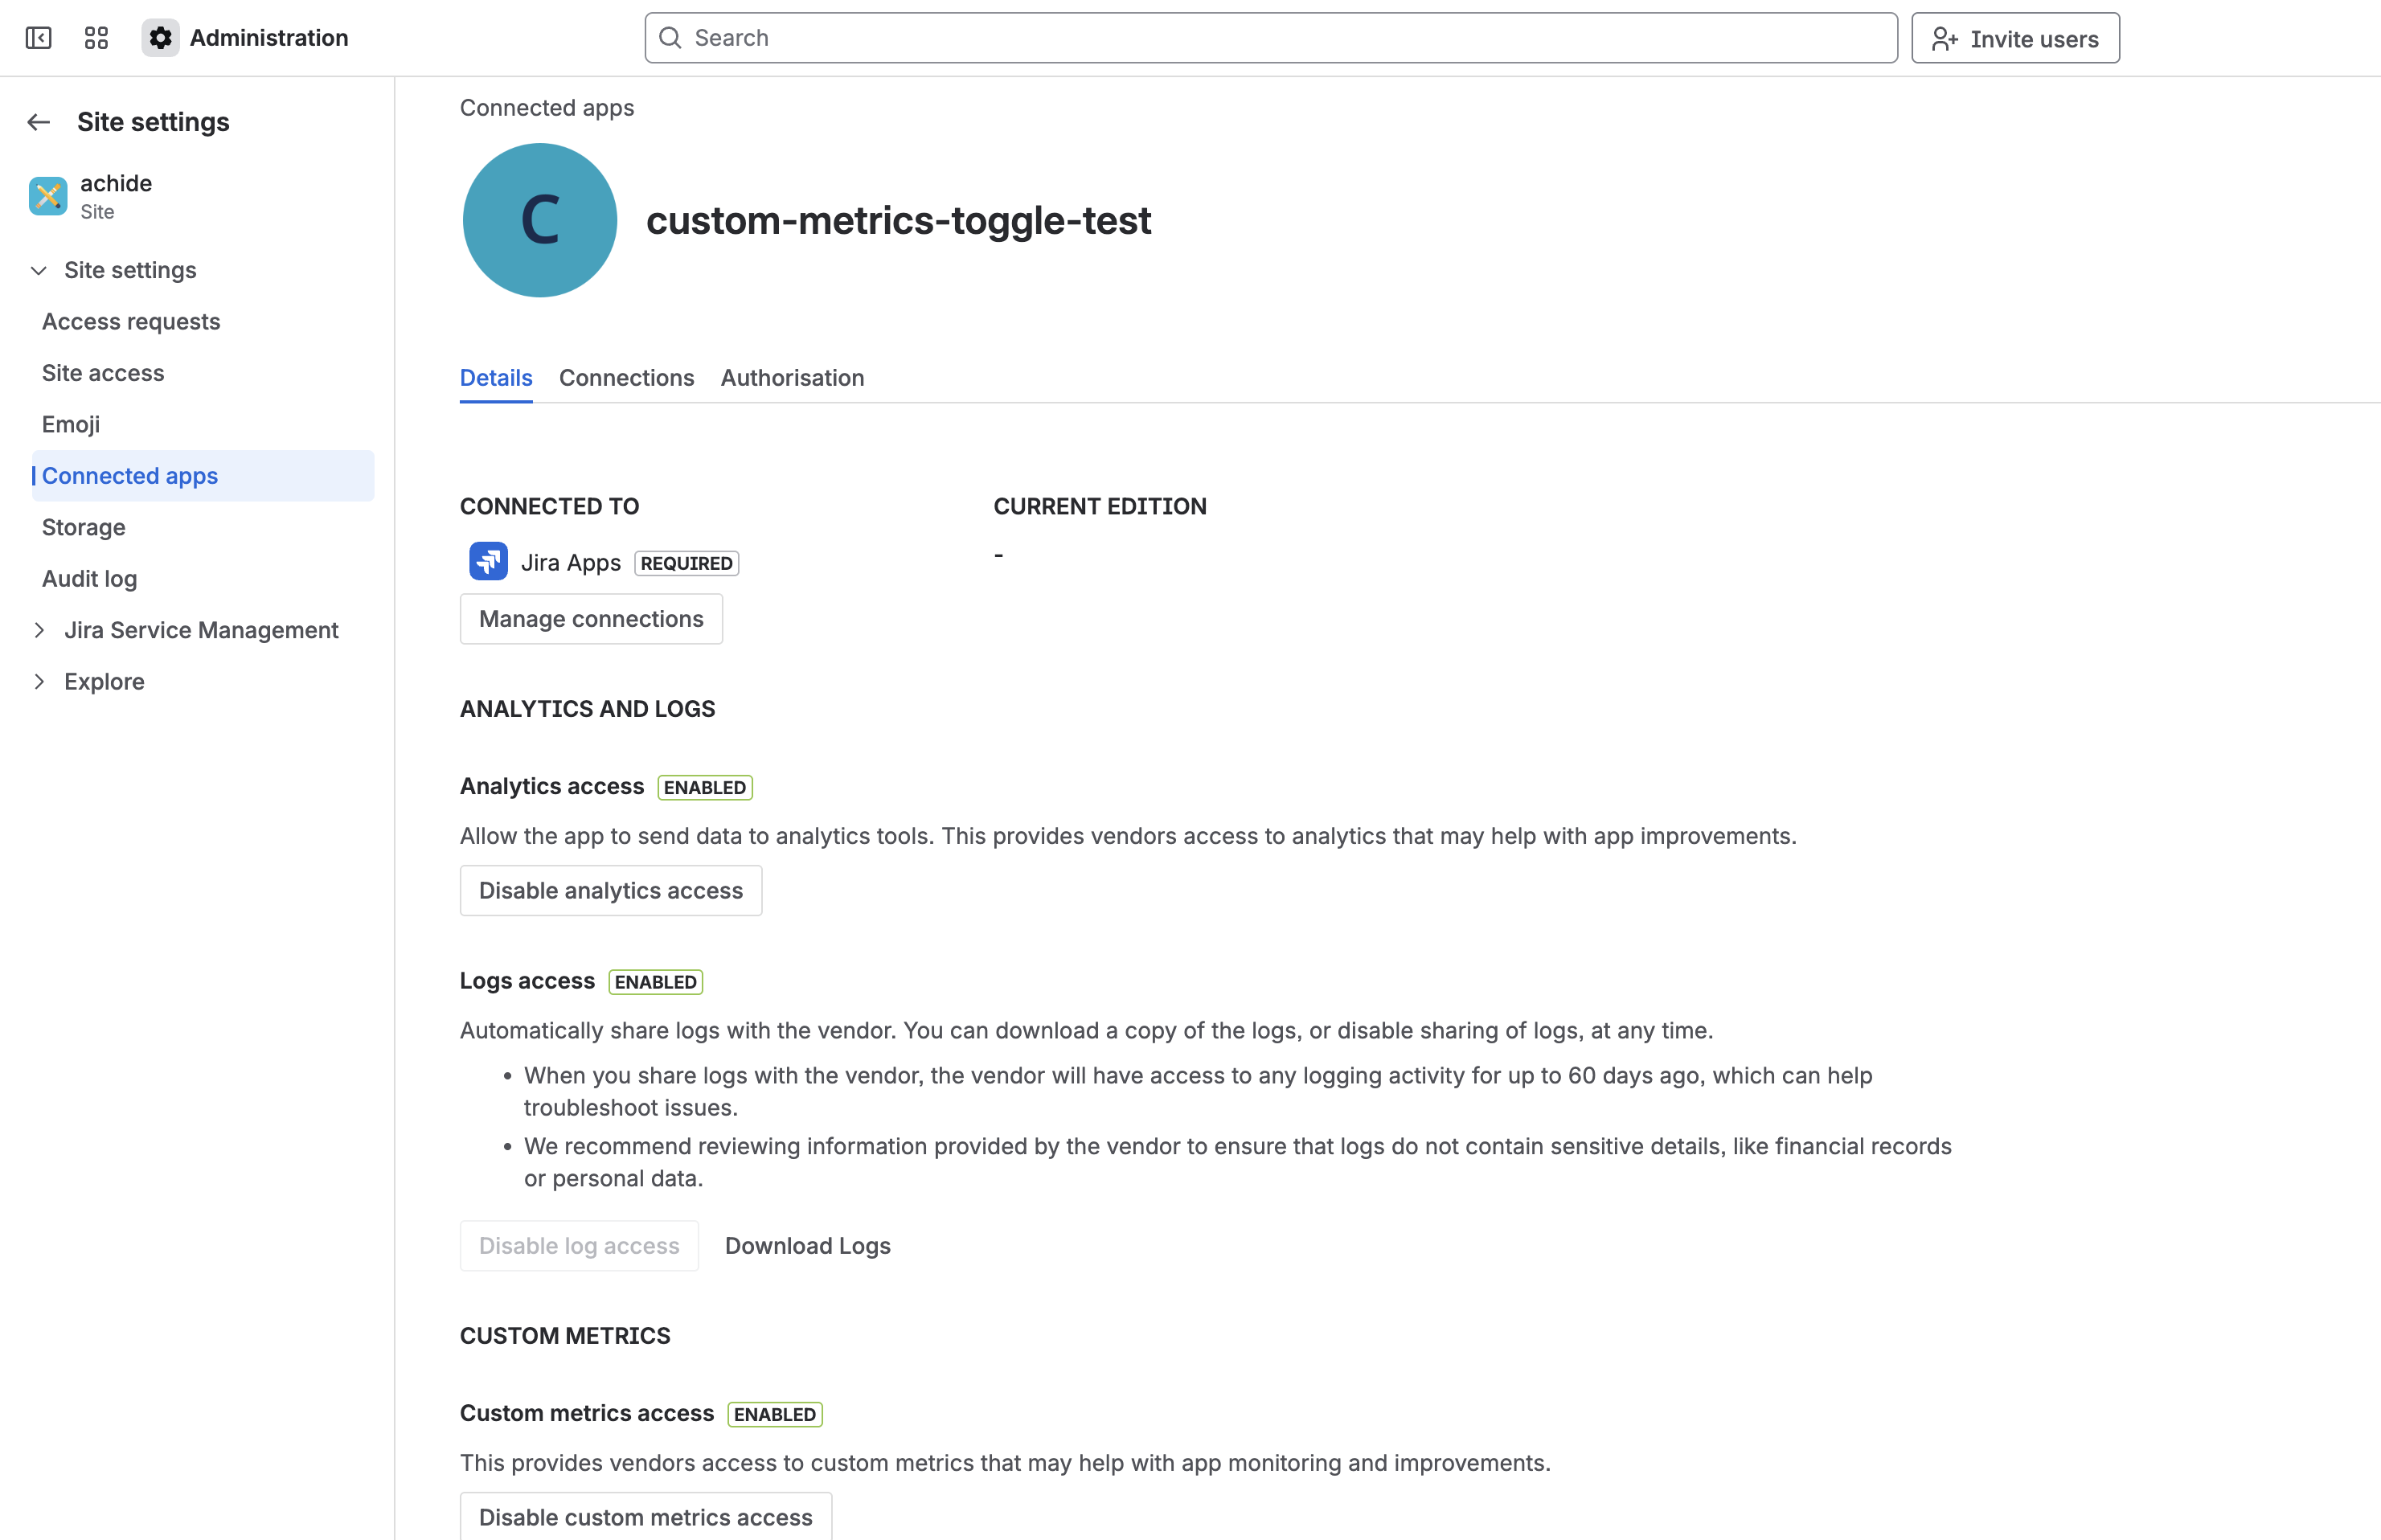The height and width of the screenshot is (1540, 2381).
Task: Expand the Explore section
Action: pos(40,681)
